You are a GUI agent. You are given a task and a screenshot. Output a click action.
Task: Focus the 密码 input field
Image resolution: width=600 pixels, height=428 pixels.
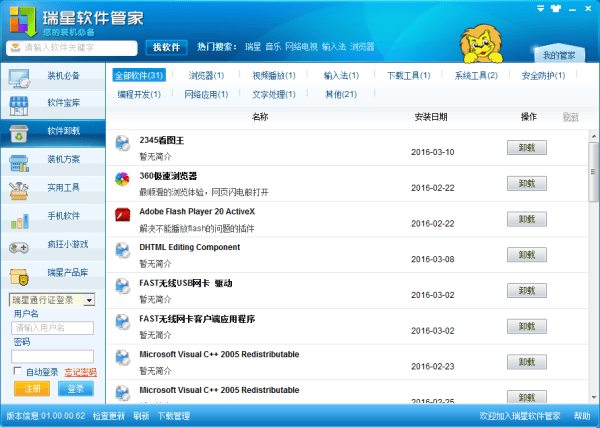[52, 356]
